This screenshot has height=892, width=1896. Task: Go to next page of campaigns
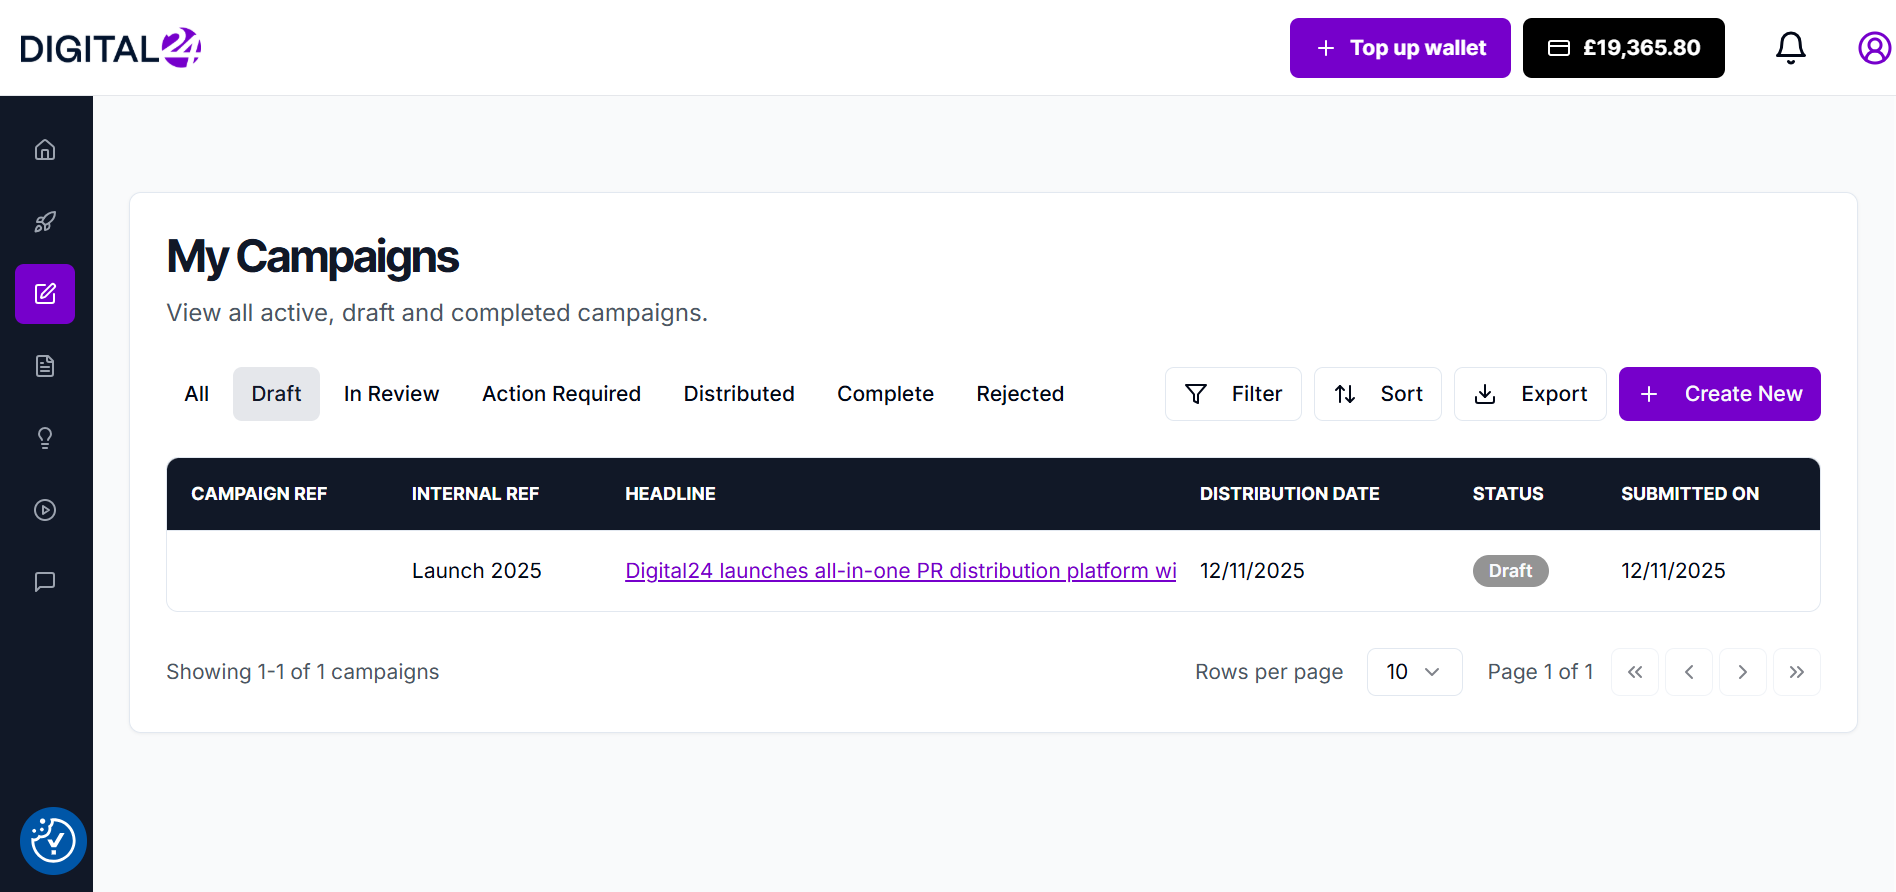click(1743, 672)
